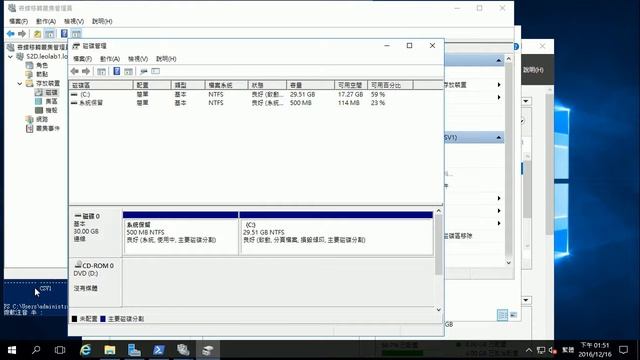Click connect/settings icon in Disk Management toolbar
Viewport: 640px width, 360px height.
[143, 71]
